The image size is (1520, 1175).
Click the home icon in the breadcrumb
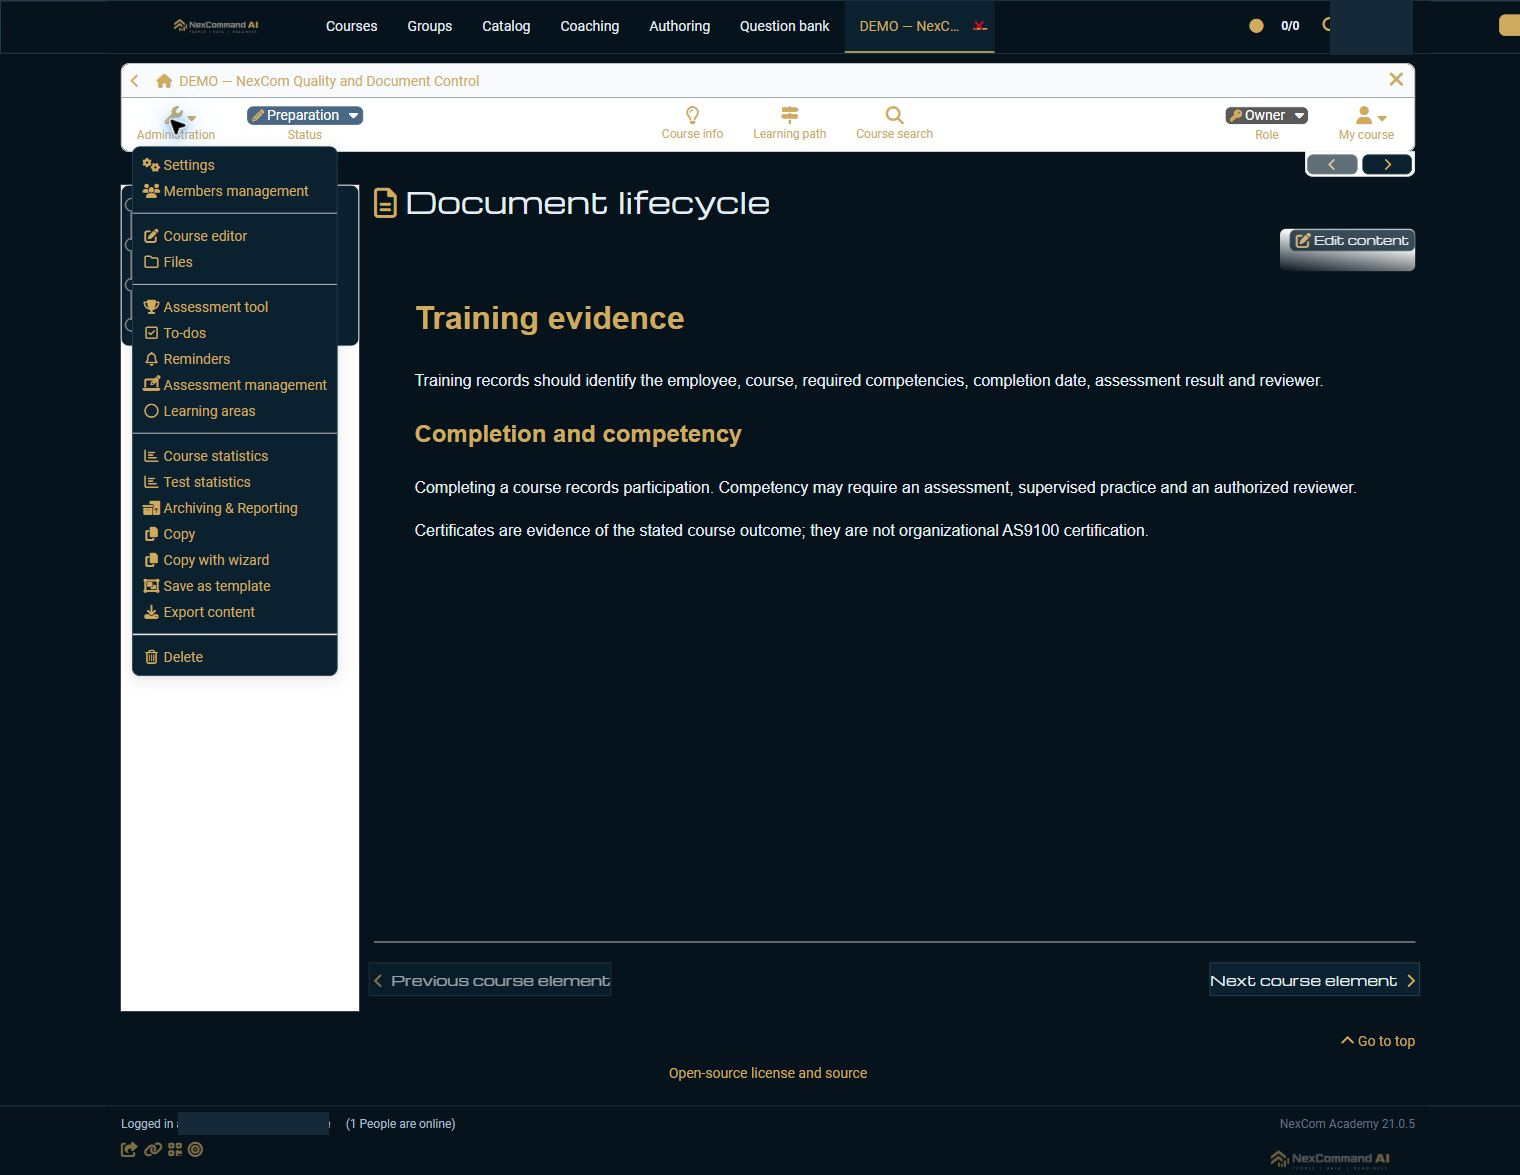pyautogui.click(x=164, y=81)
